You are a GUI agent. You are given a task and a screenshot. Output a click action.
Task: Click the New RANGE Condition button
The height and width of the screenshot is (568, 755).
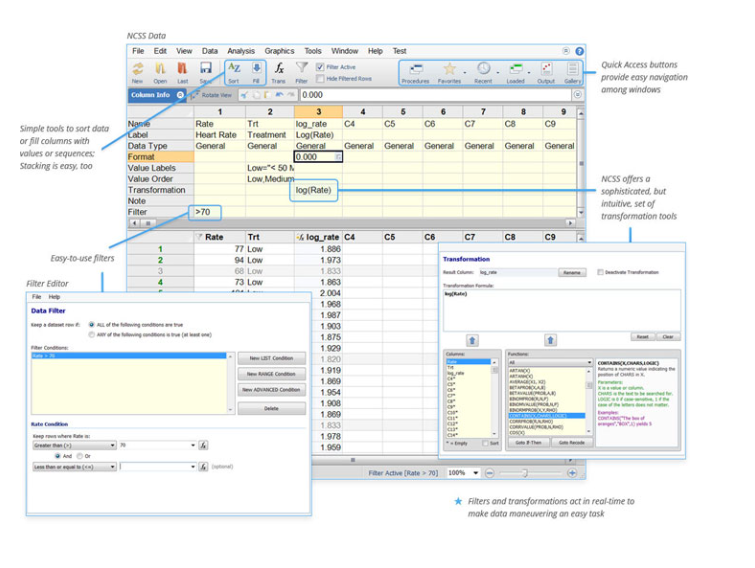(270, 374)
